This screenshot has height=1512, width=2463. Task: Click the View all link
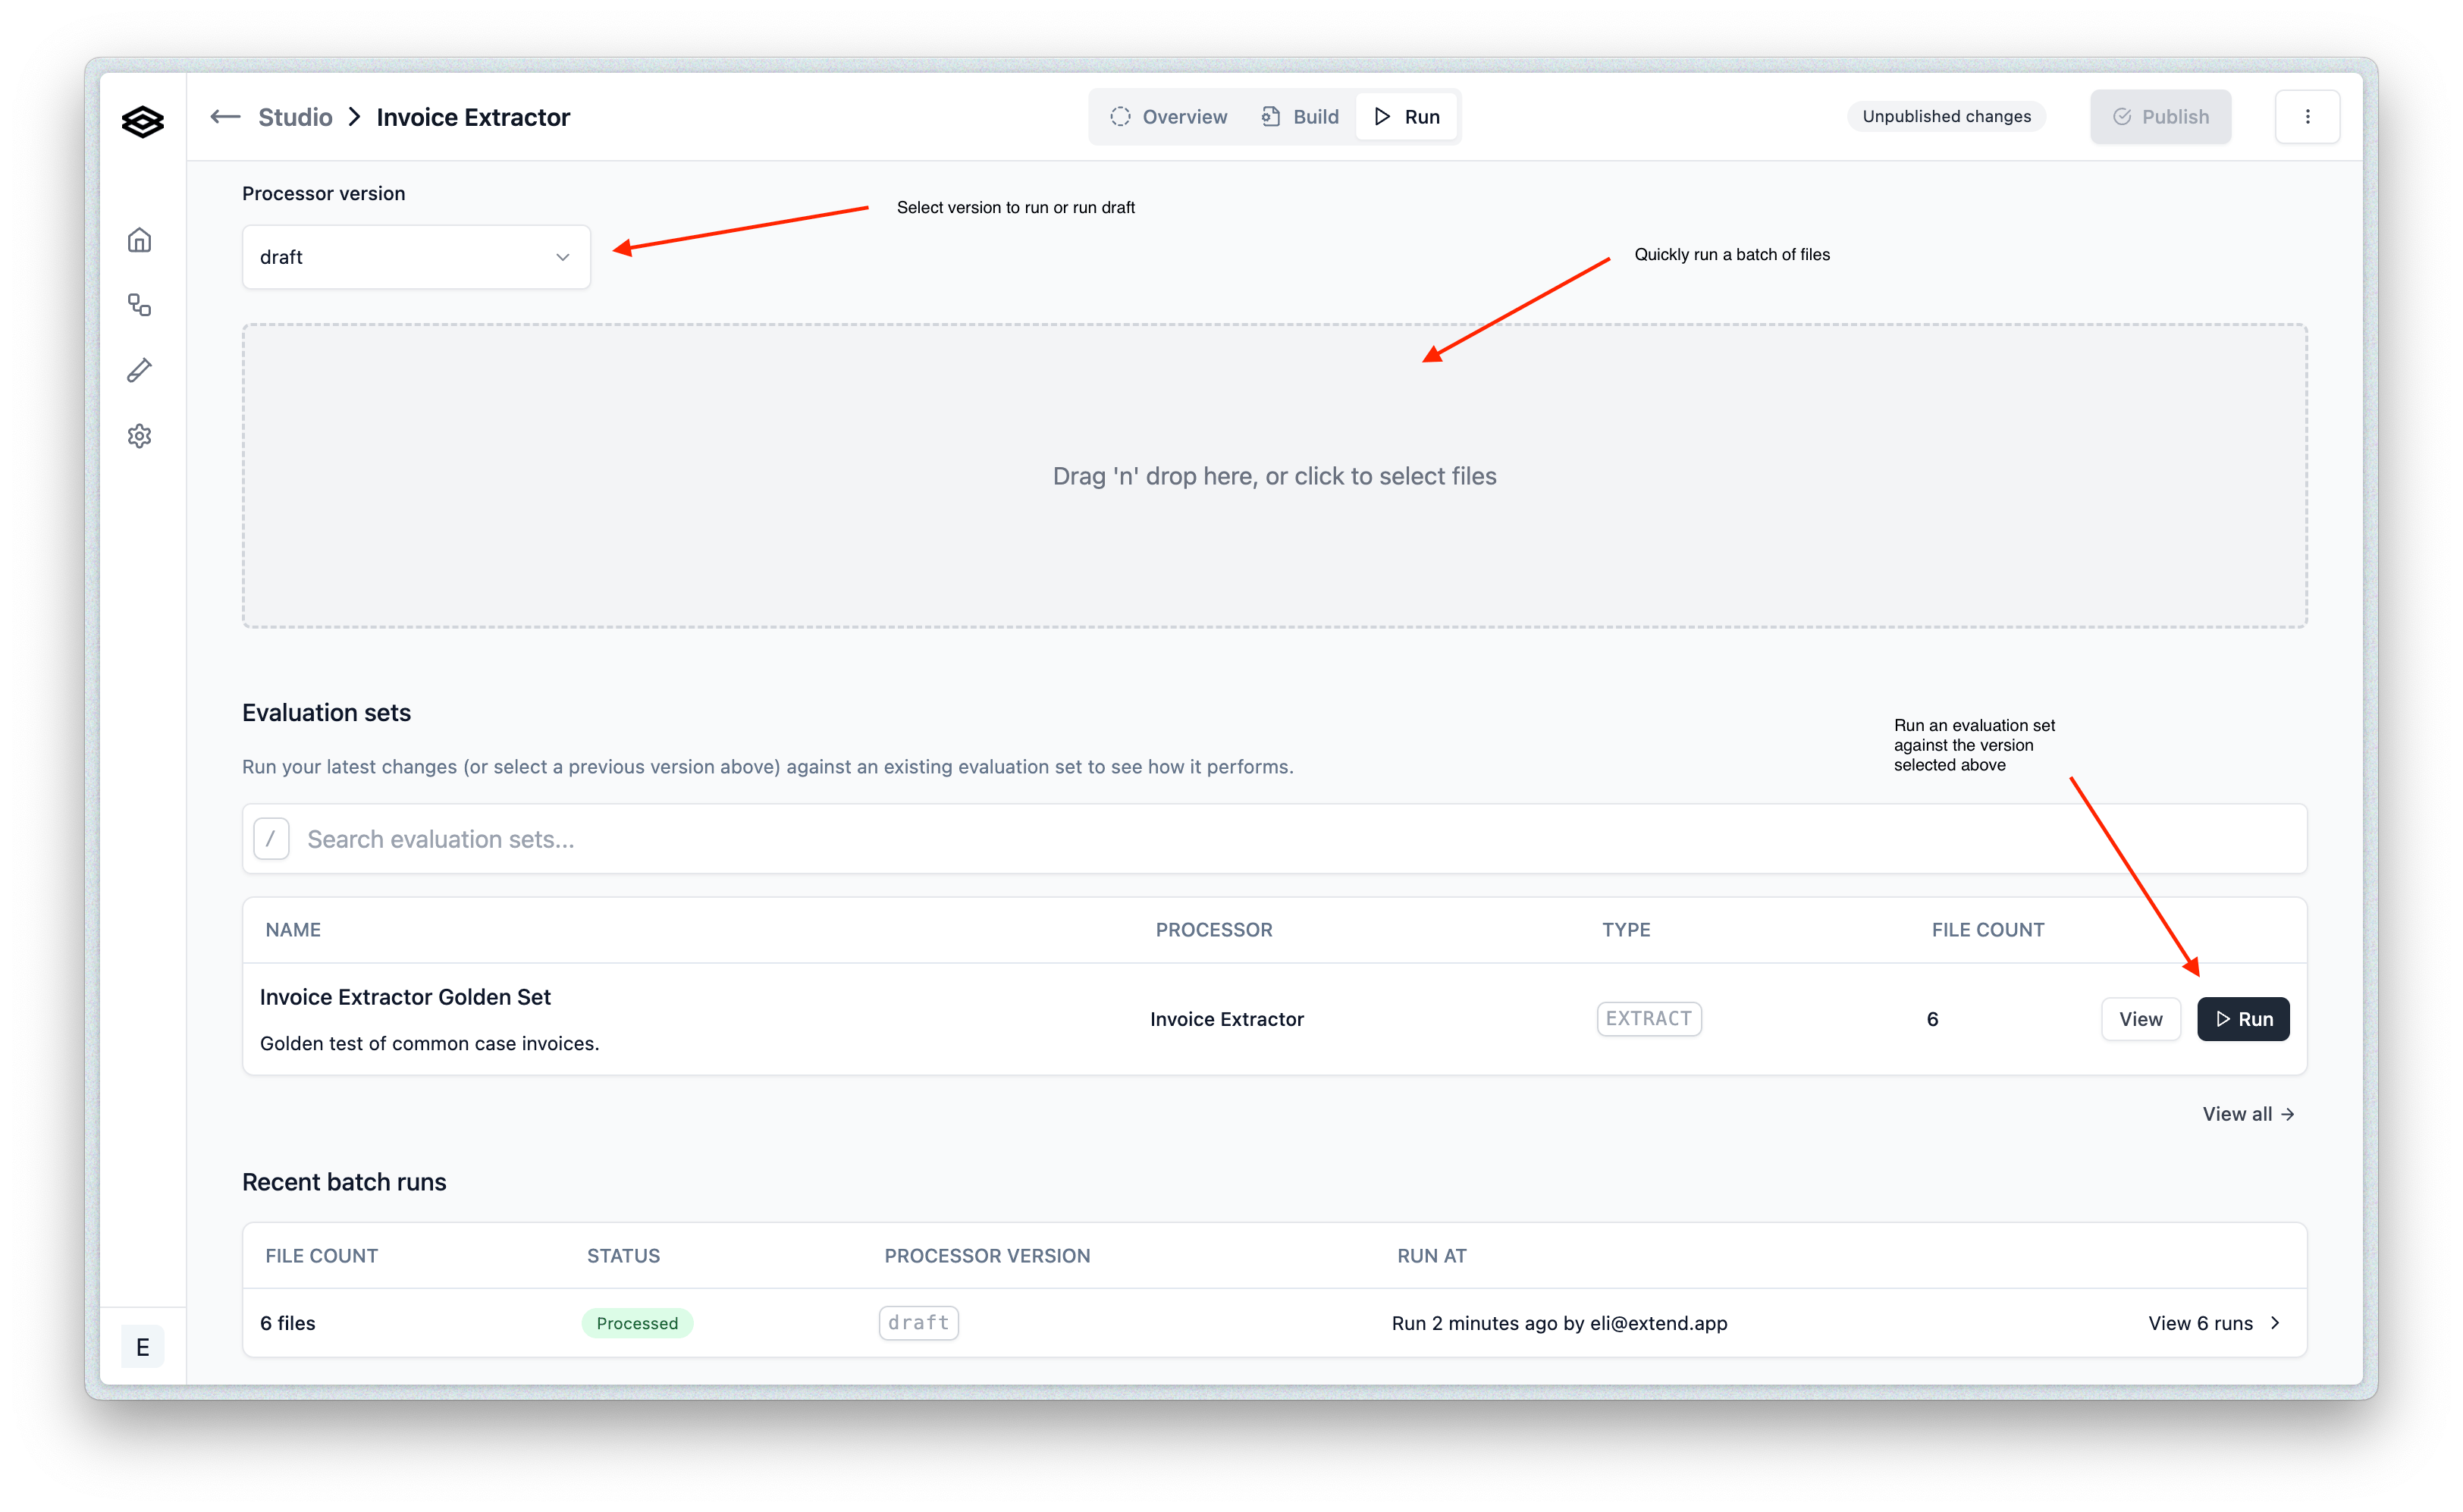(2247, 1114)
